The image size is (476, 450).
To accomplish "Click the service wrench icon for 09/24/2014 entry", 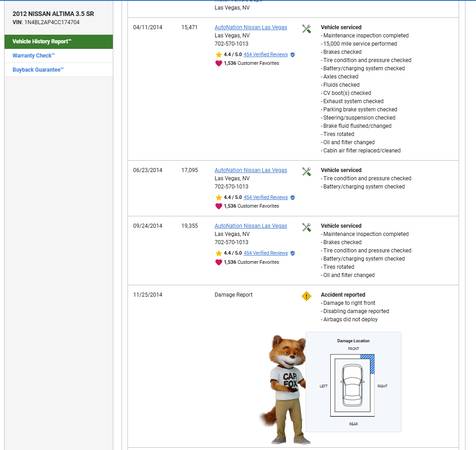I will click(306, 227).
